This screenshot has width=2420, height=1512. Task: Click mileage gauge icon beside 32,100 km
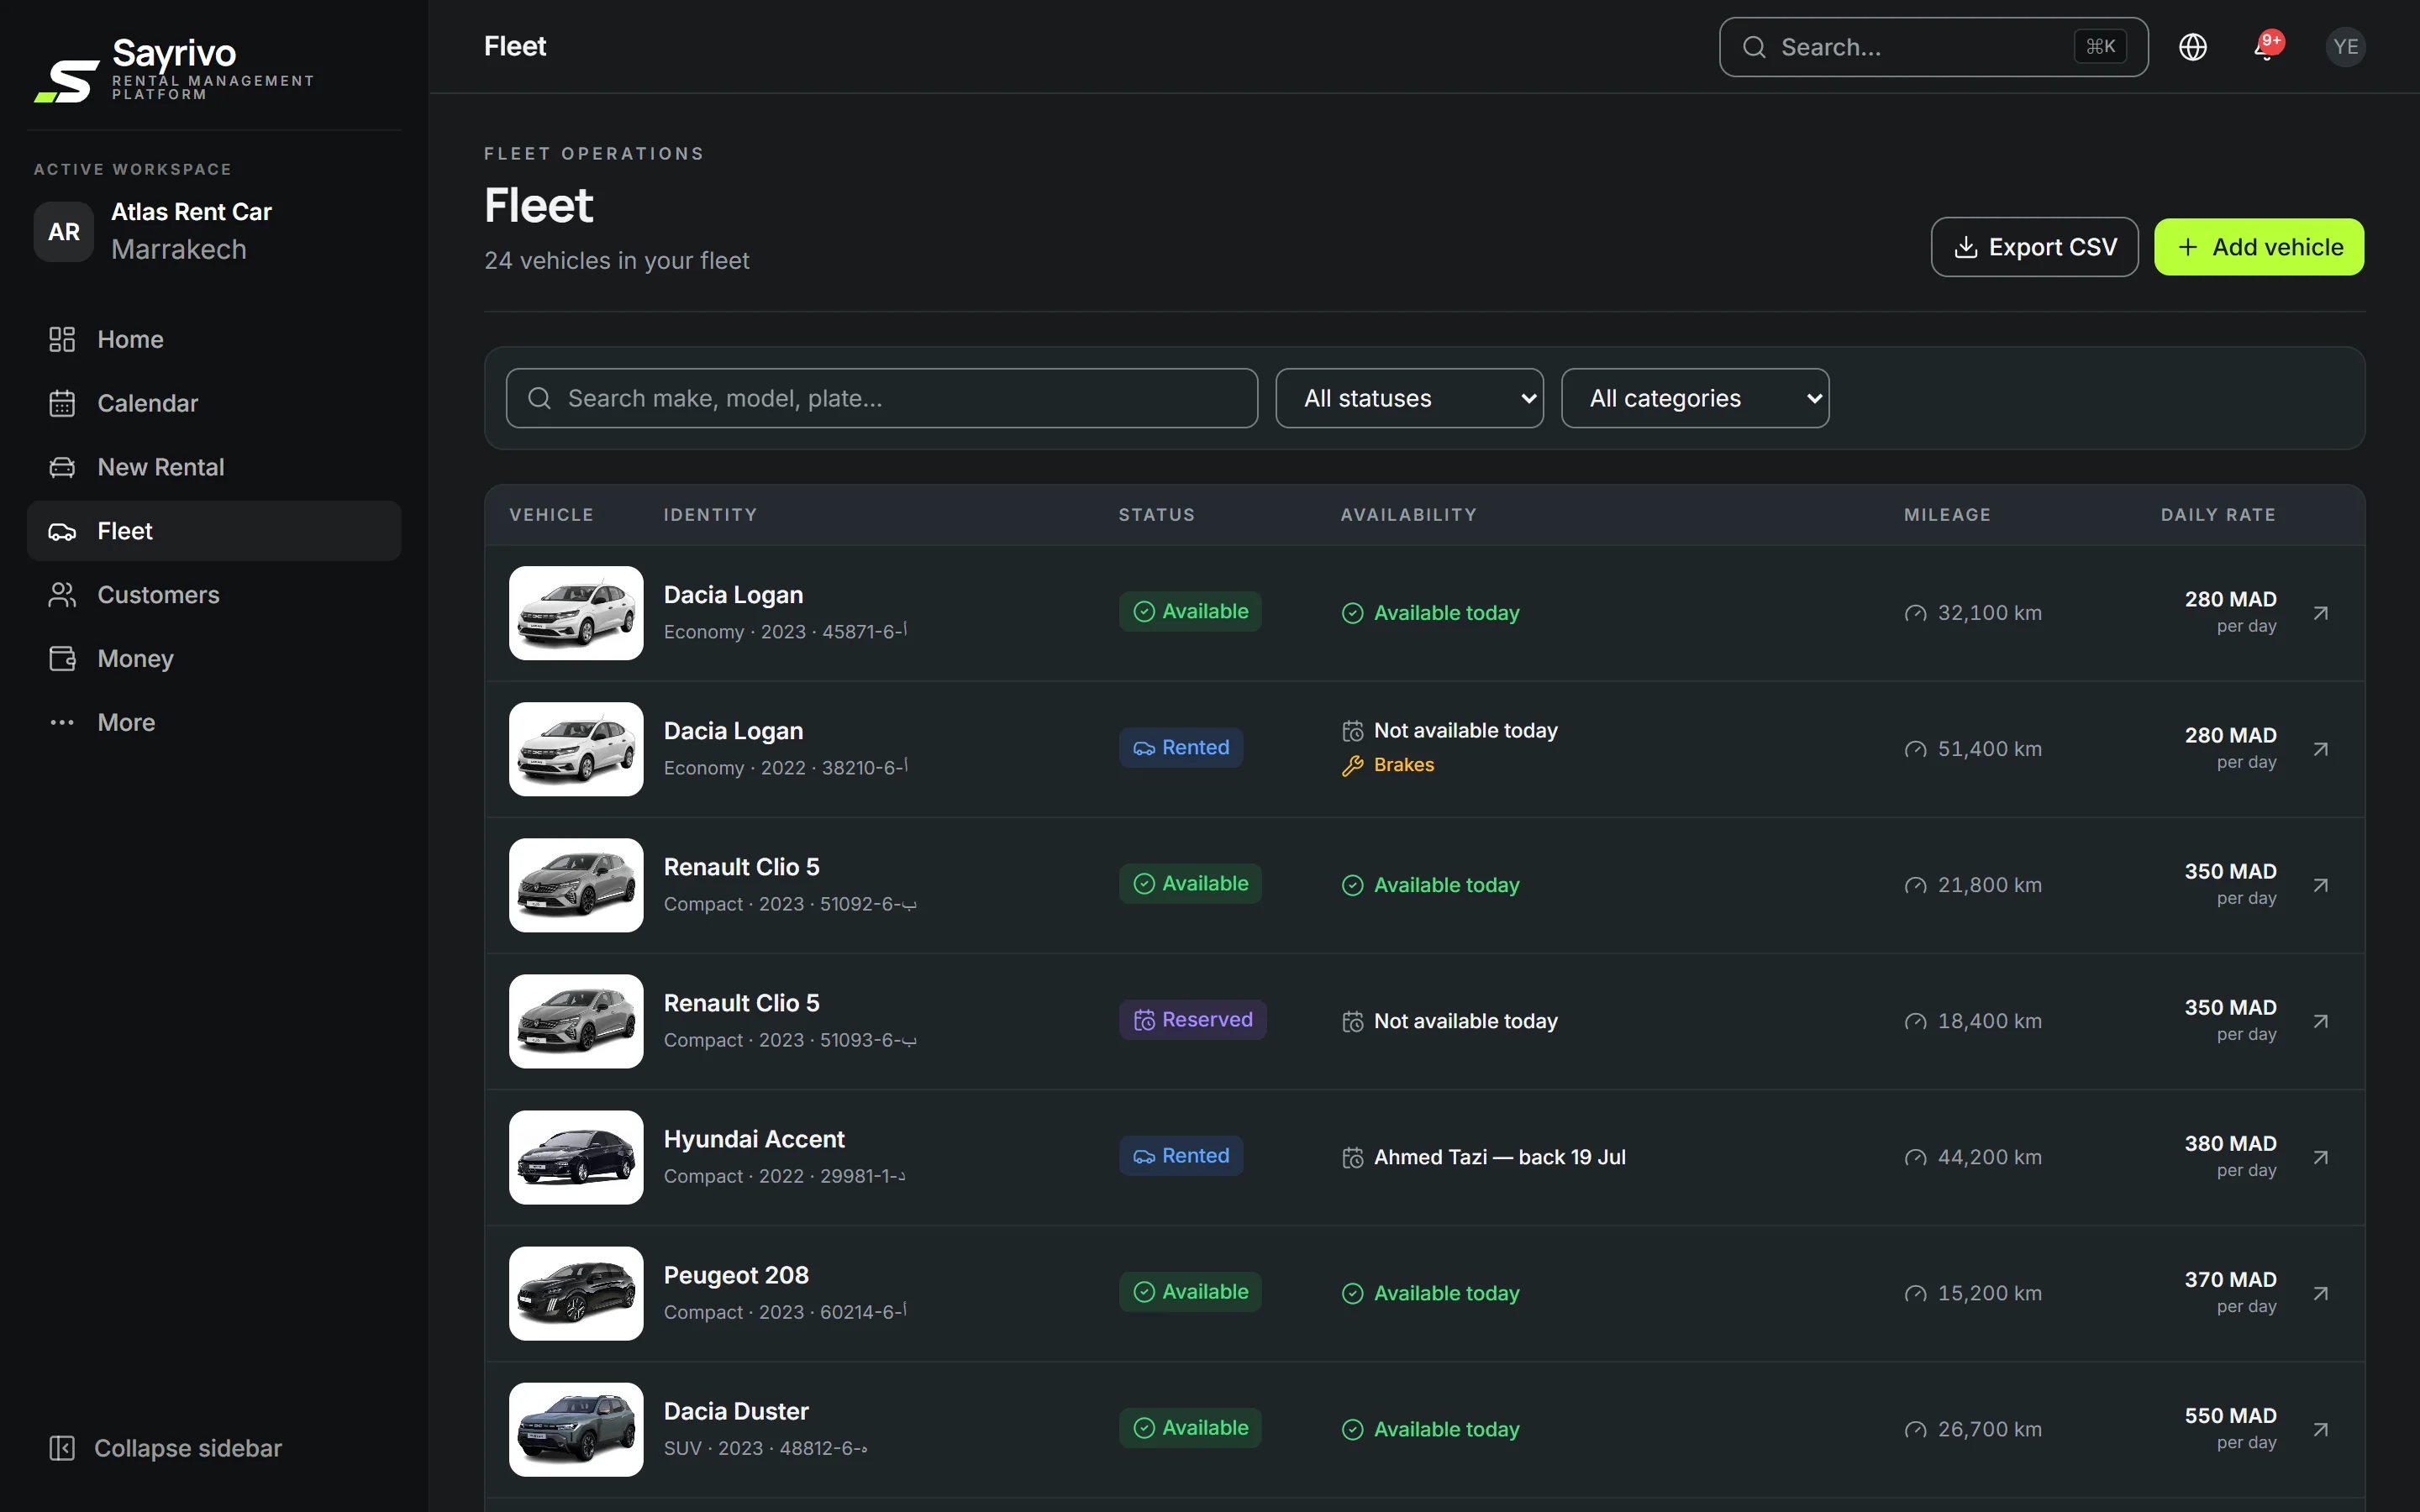pos(1915,613)
